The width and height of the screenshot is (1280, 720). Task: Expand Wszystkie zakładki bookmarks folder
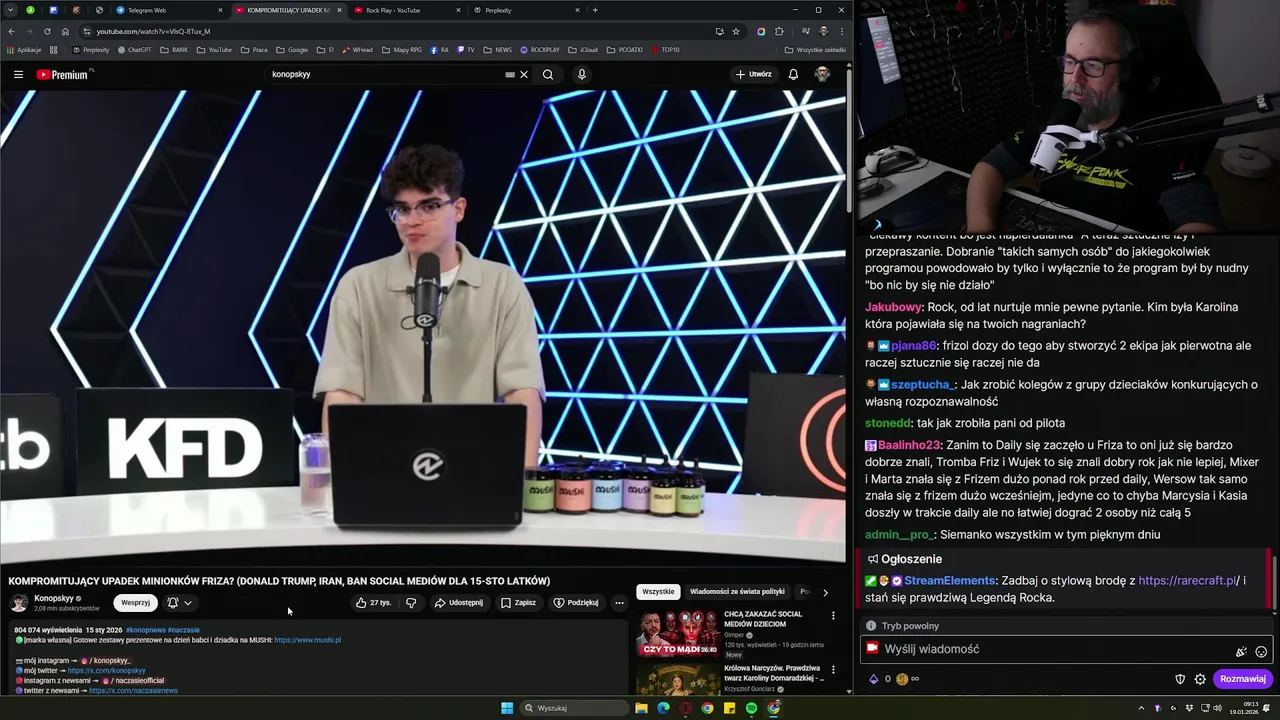click(815, 49)
